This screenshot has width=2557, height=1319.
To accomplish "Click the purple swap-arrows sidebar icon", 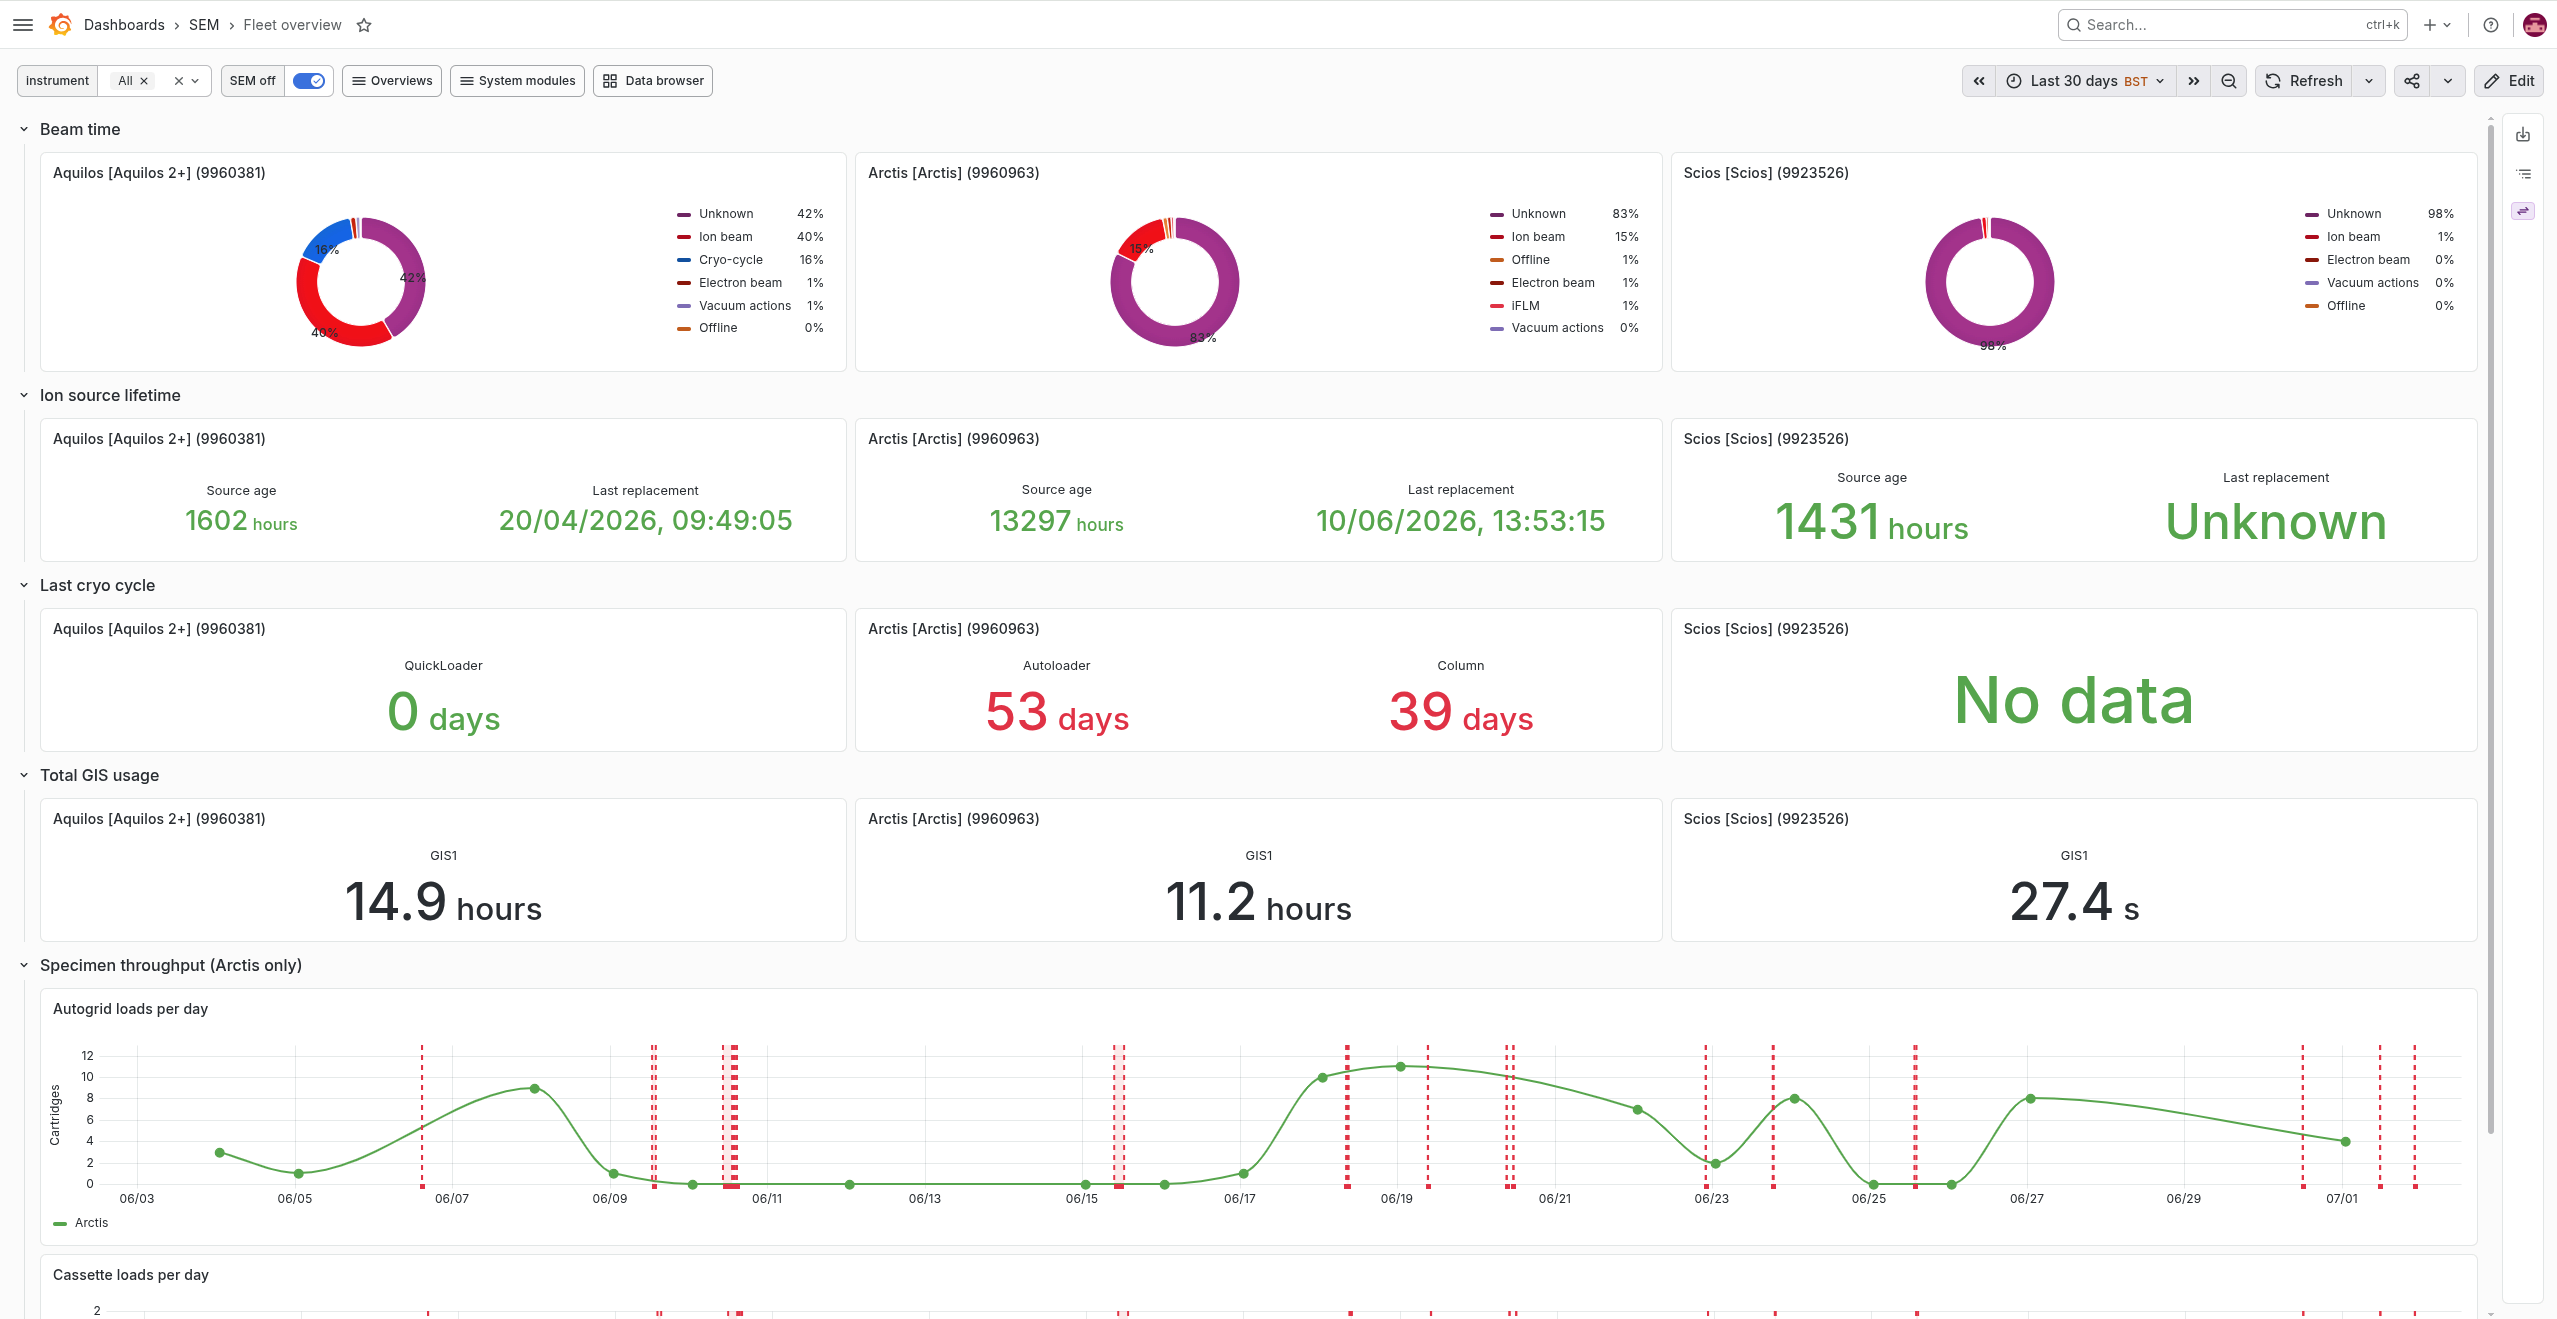I will pos(2523,211).
